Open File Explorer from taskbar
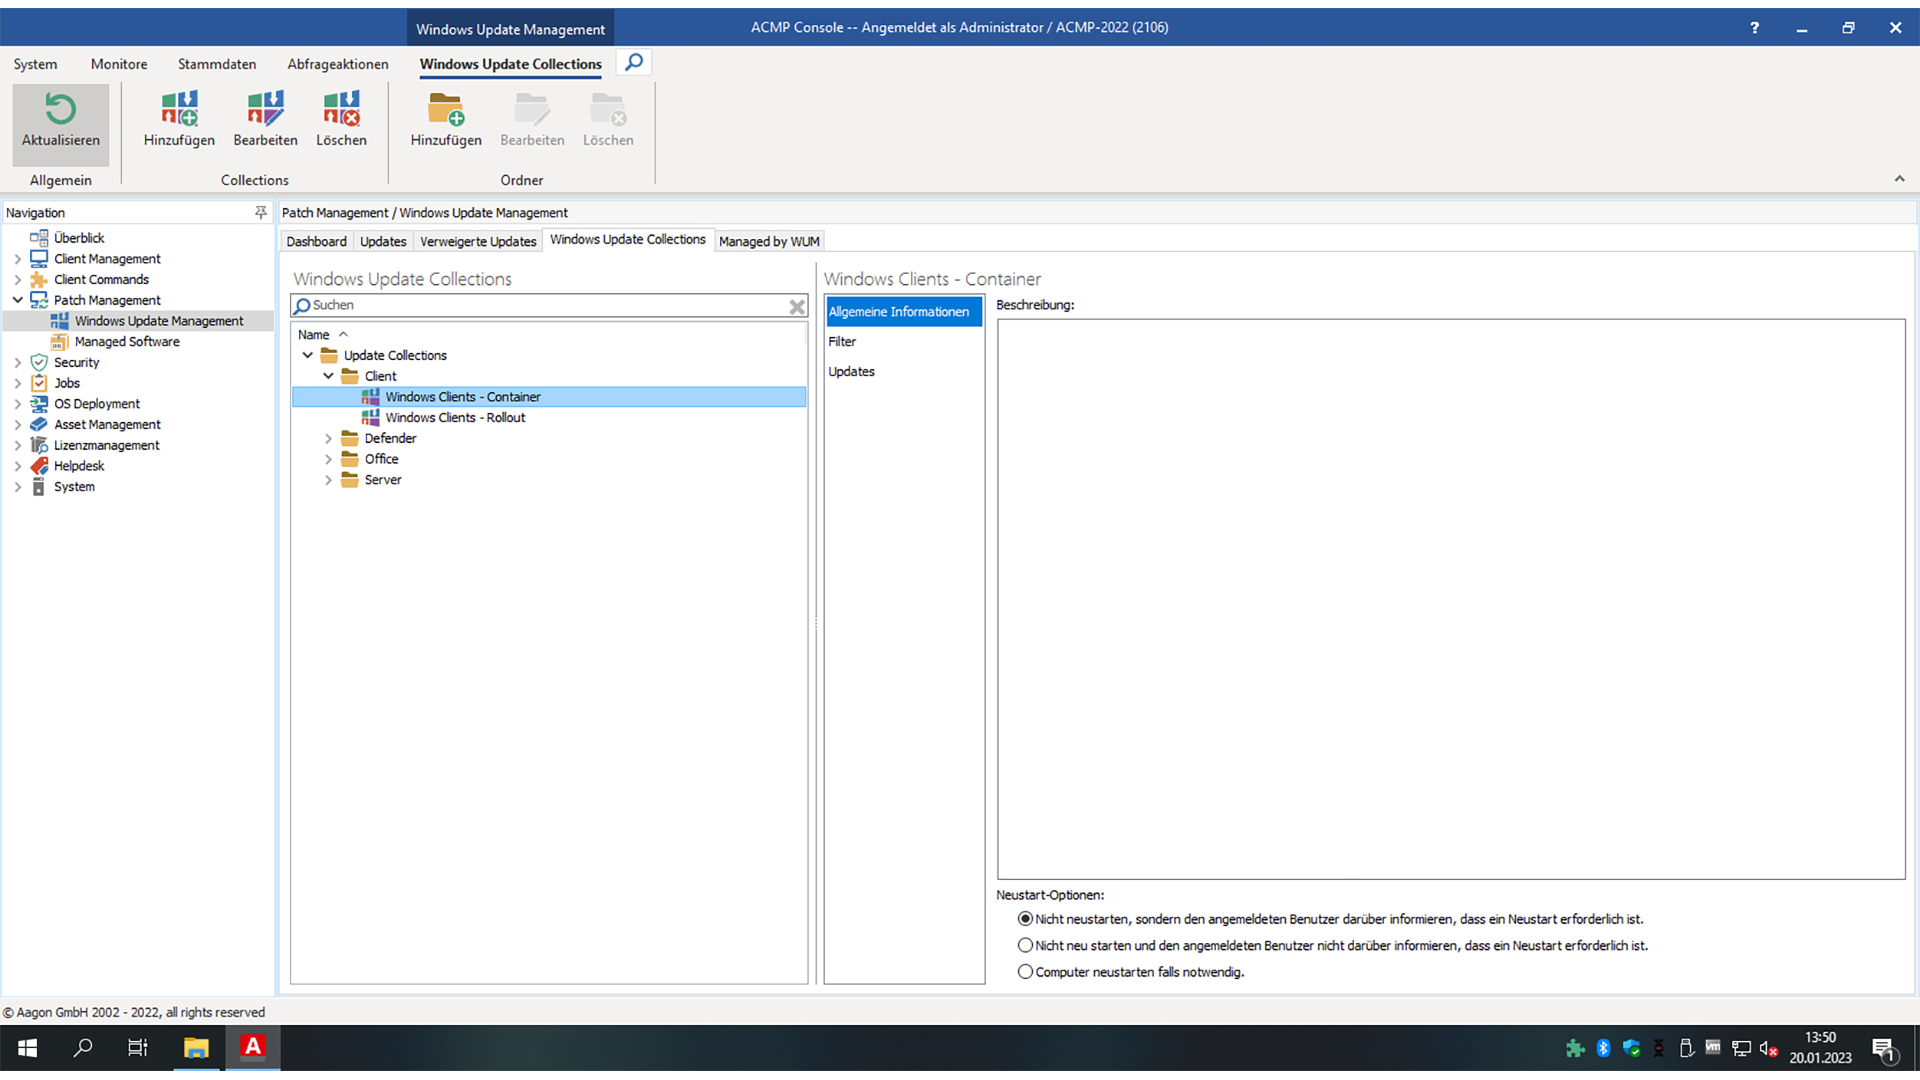 coord(196,1048)
